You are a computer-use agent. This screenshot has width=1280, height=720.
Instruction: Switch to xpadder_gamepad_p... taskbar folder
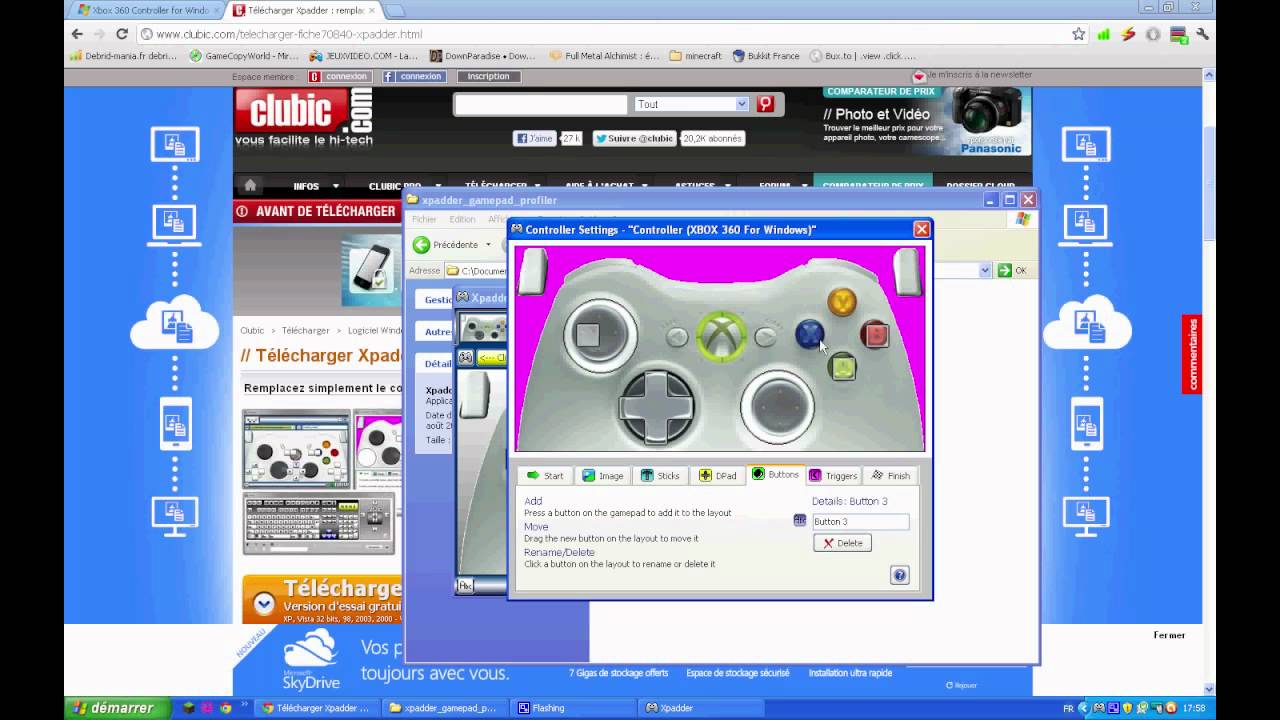coord(444,708)
